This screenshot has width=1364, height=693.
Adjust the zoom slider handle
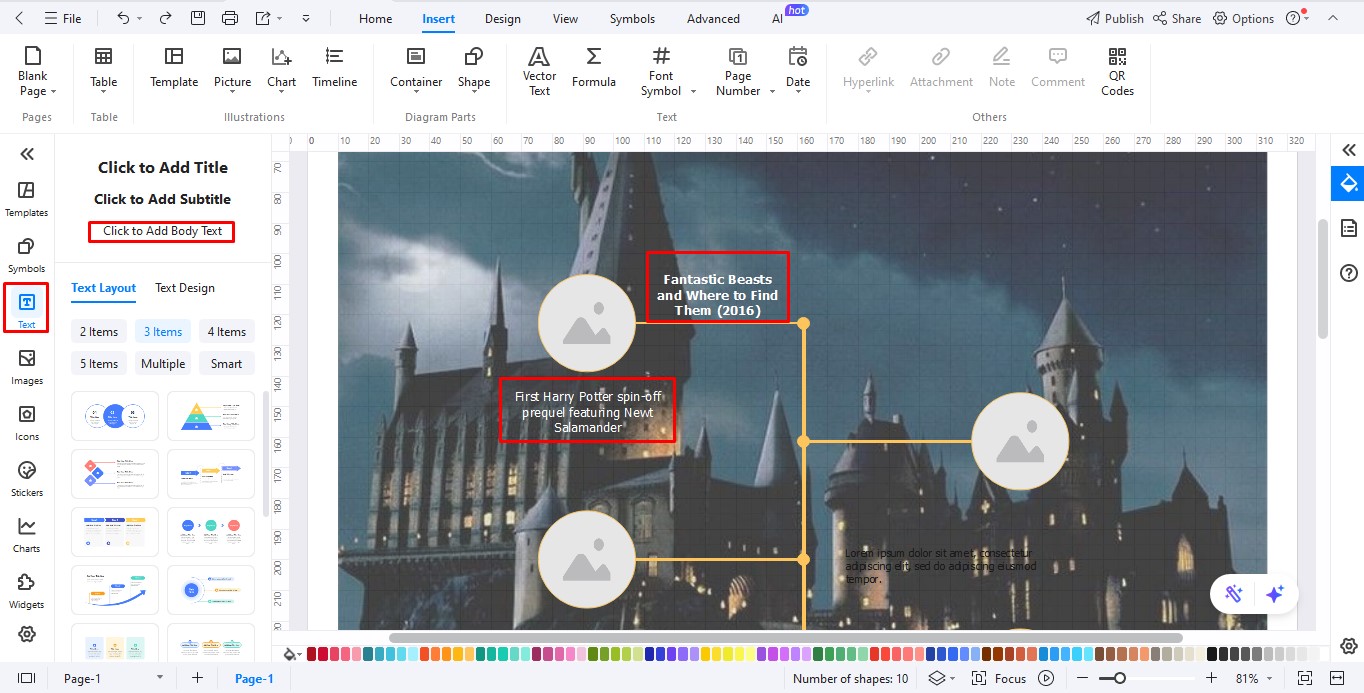(1120, 678)
